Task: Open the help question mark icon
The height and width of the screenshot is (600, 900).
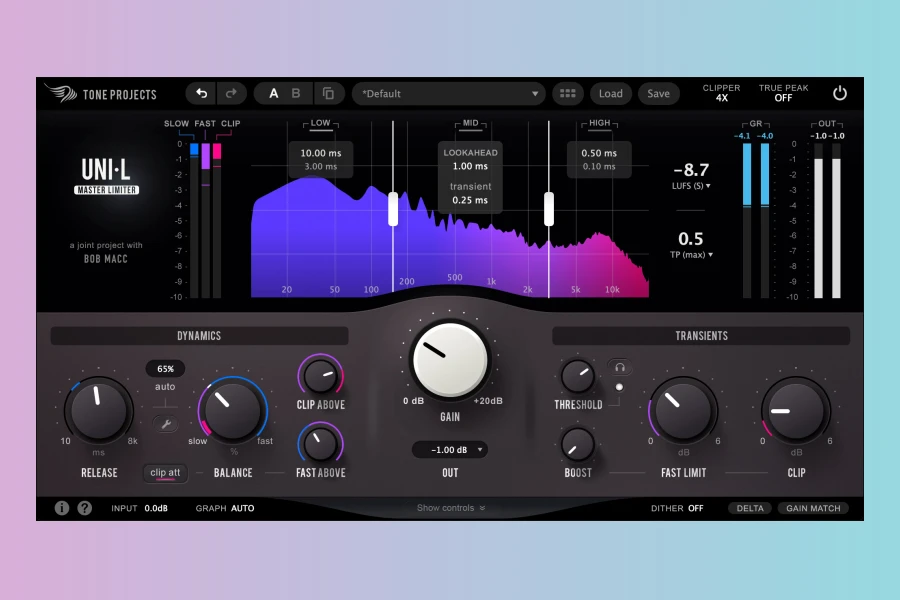Action: pyautogui.click(x=84, y=508)
